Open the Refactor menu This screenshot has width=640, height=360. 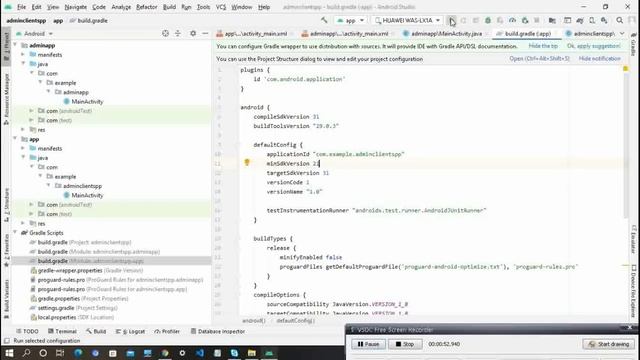click(x=147, y=7)
